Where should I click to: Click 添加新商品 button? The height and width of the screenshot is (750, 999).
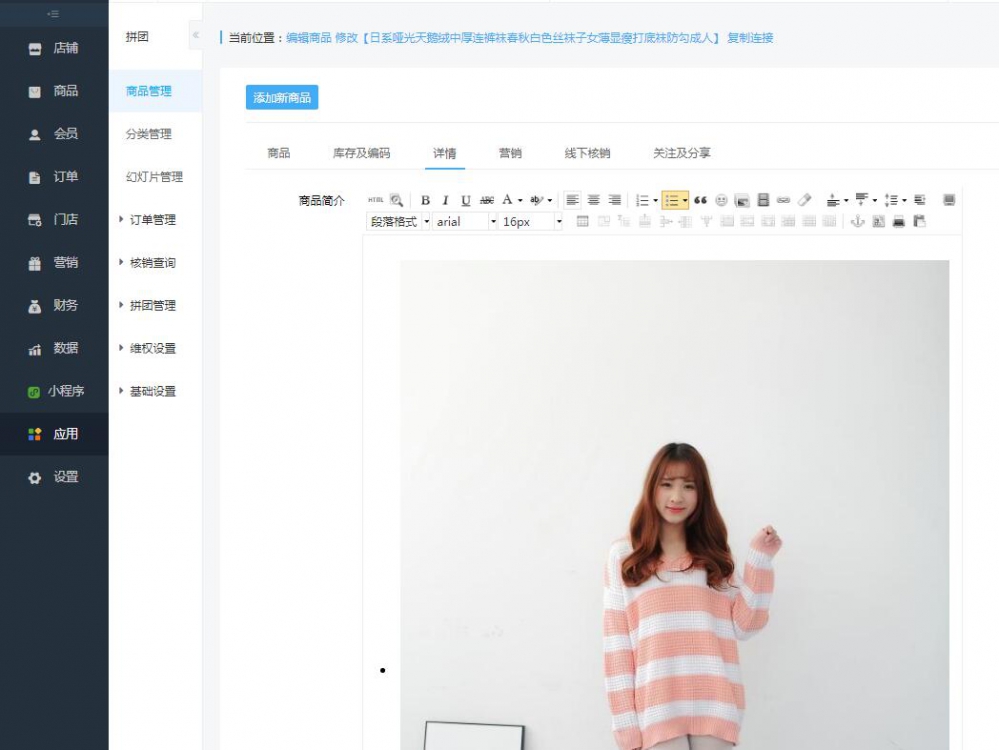[282, 97]
